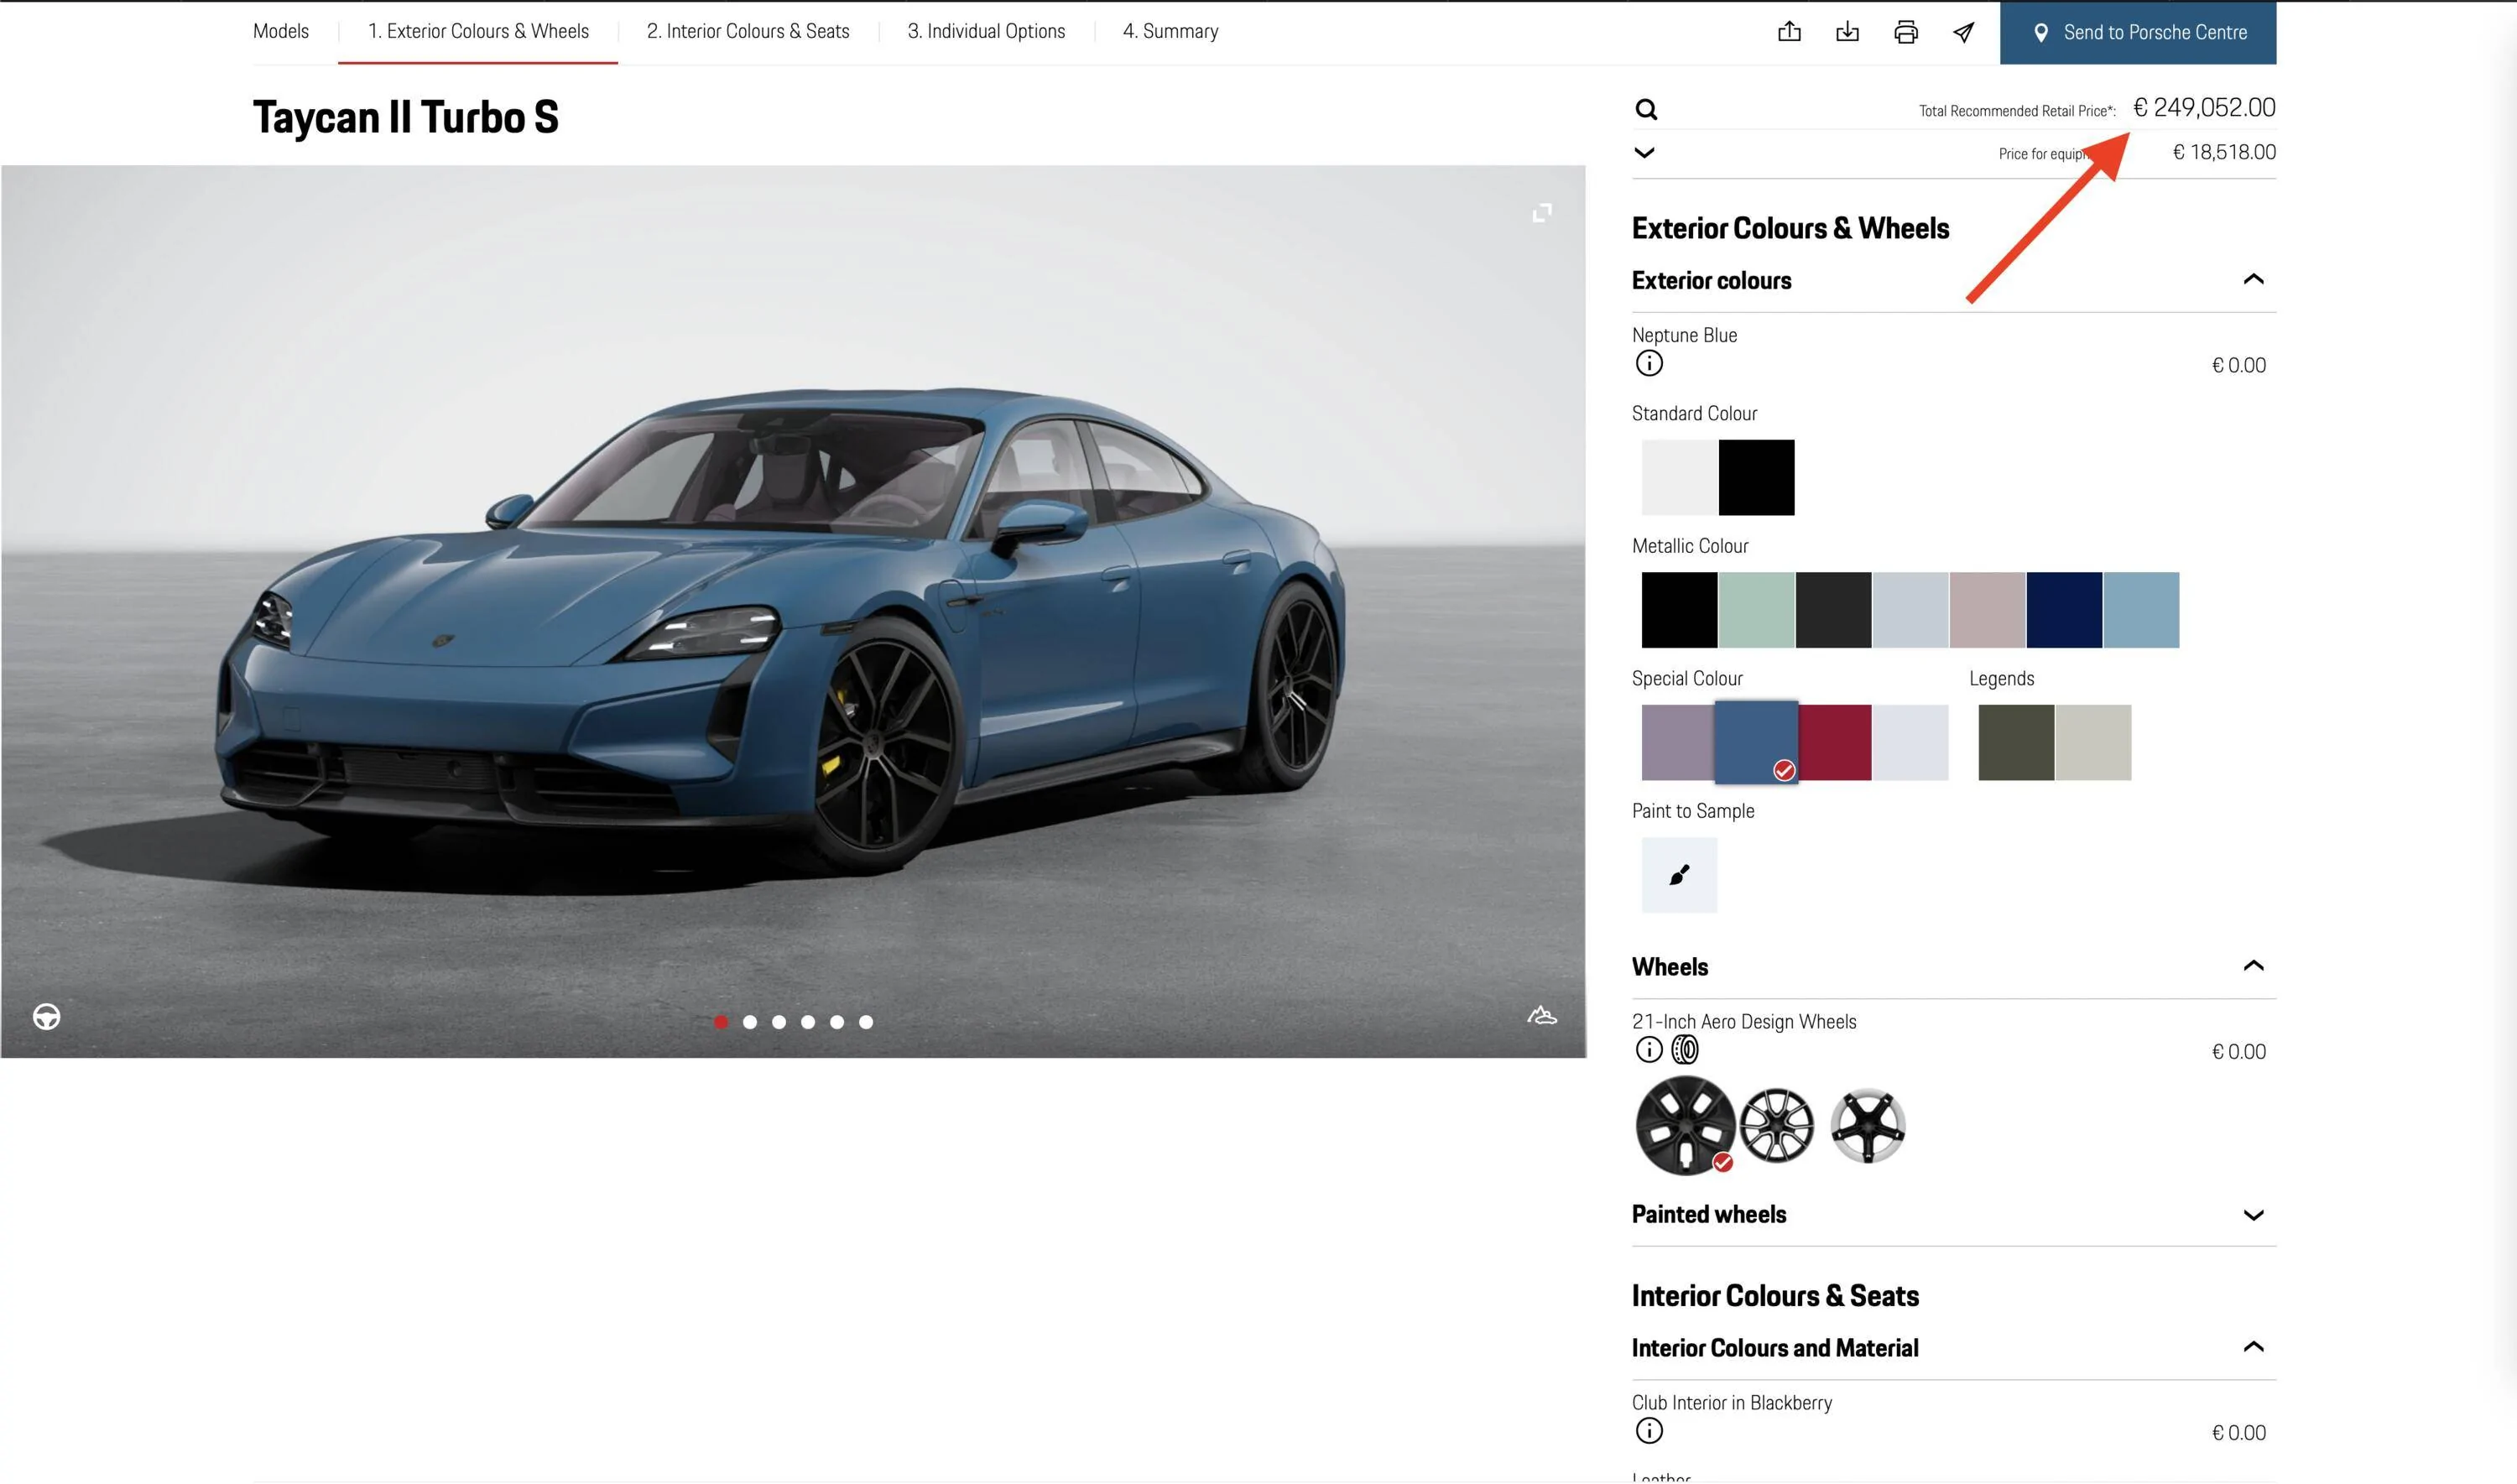Pick the dark olive Legends swatch

[2017, 742]
